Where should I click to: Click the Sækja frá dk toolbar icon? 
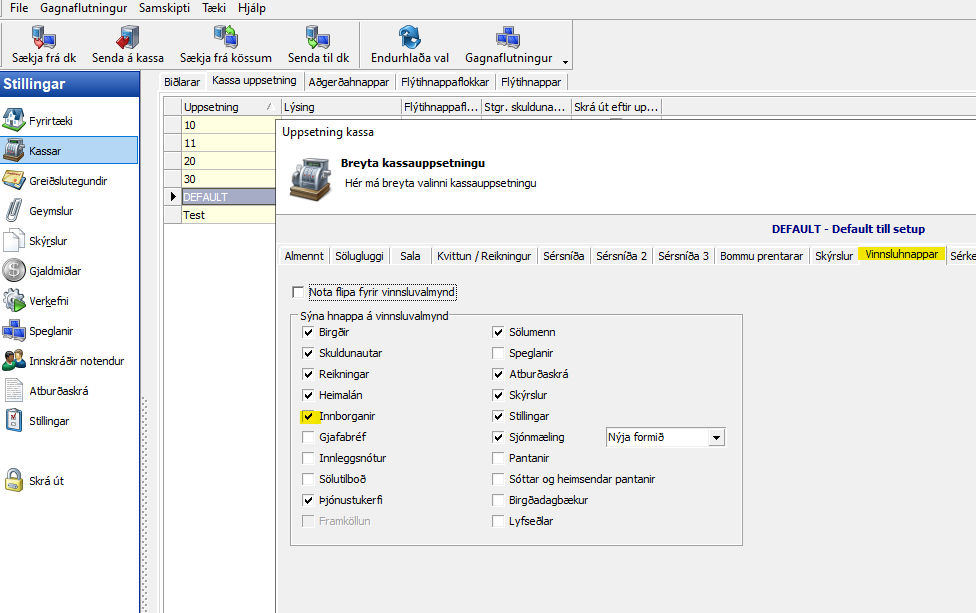[x=42, y=38]
